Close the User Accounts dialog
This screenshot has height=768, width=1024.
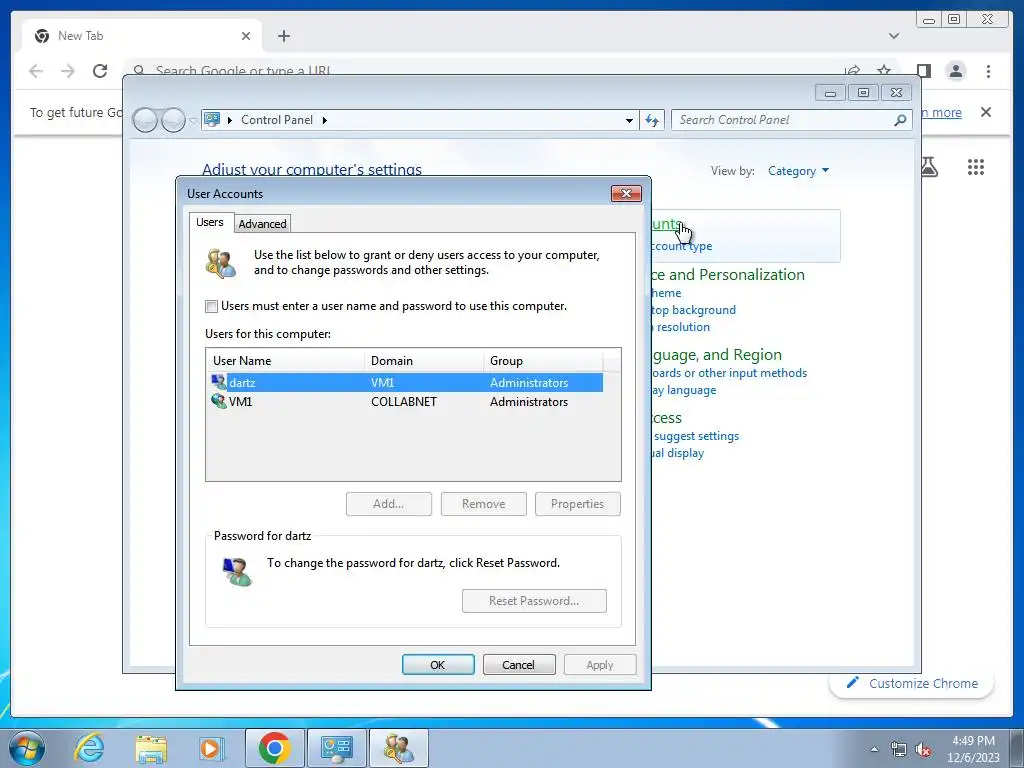click(626, 193)
